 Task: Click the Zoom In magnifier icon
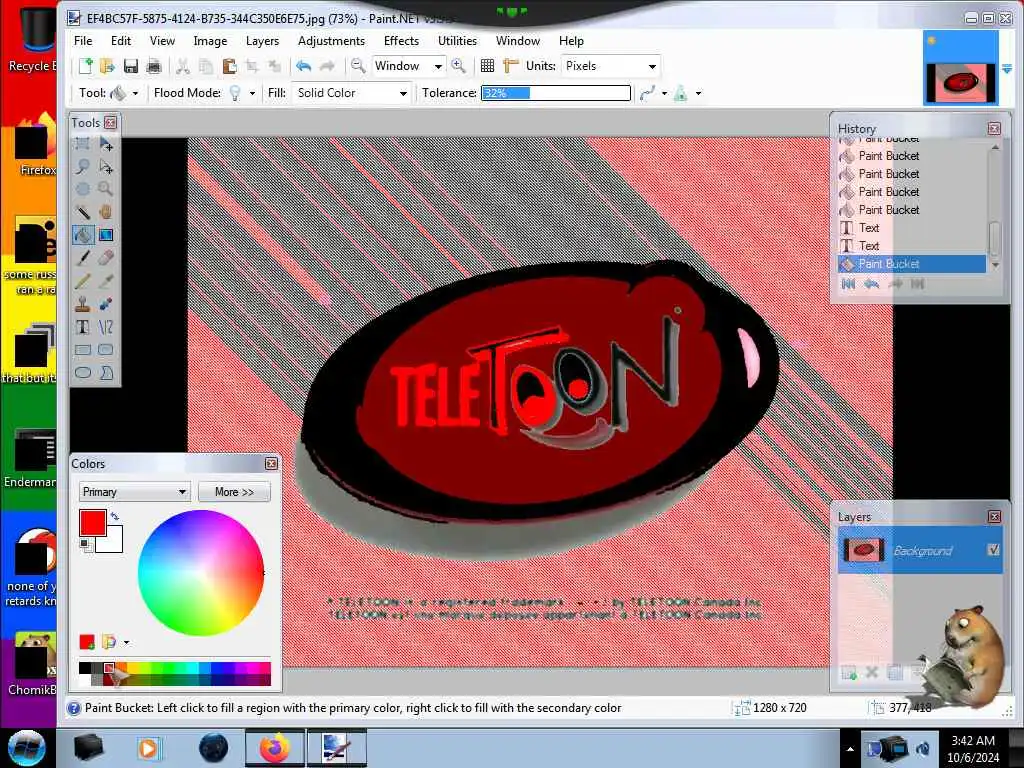point(458,66)
